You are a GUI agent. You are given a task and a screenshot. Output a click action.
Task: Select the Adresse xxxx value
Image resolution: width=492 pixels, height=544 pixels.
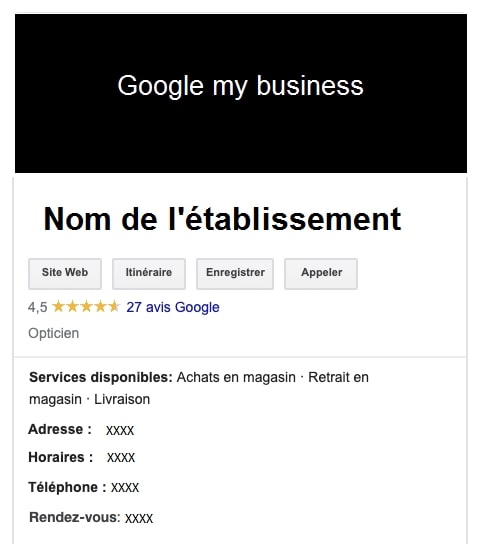coord(120,431)
